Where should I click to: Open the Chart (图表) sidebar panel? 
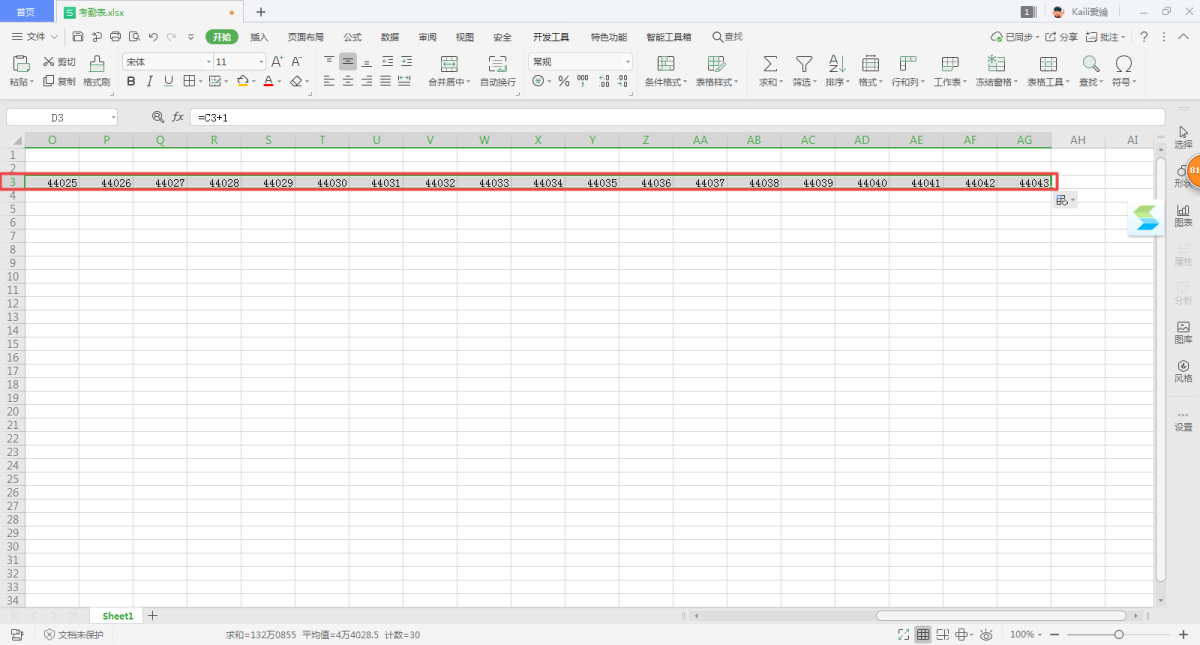(1183, 215)
